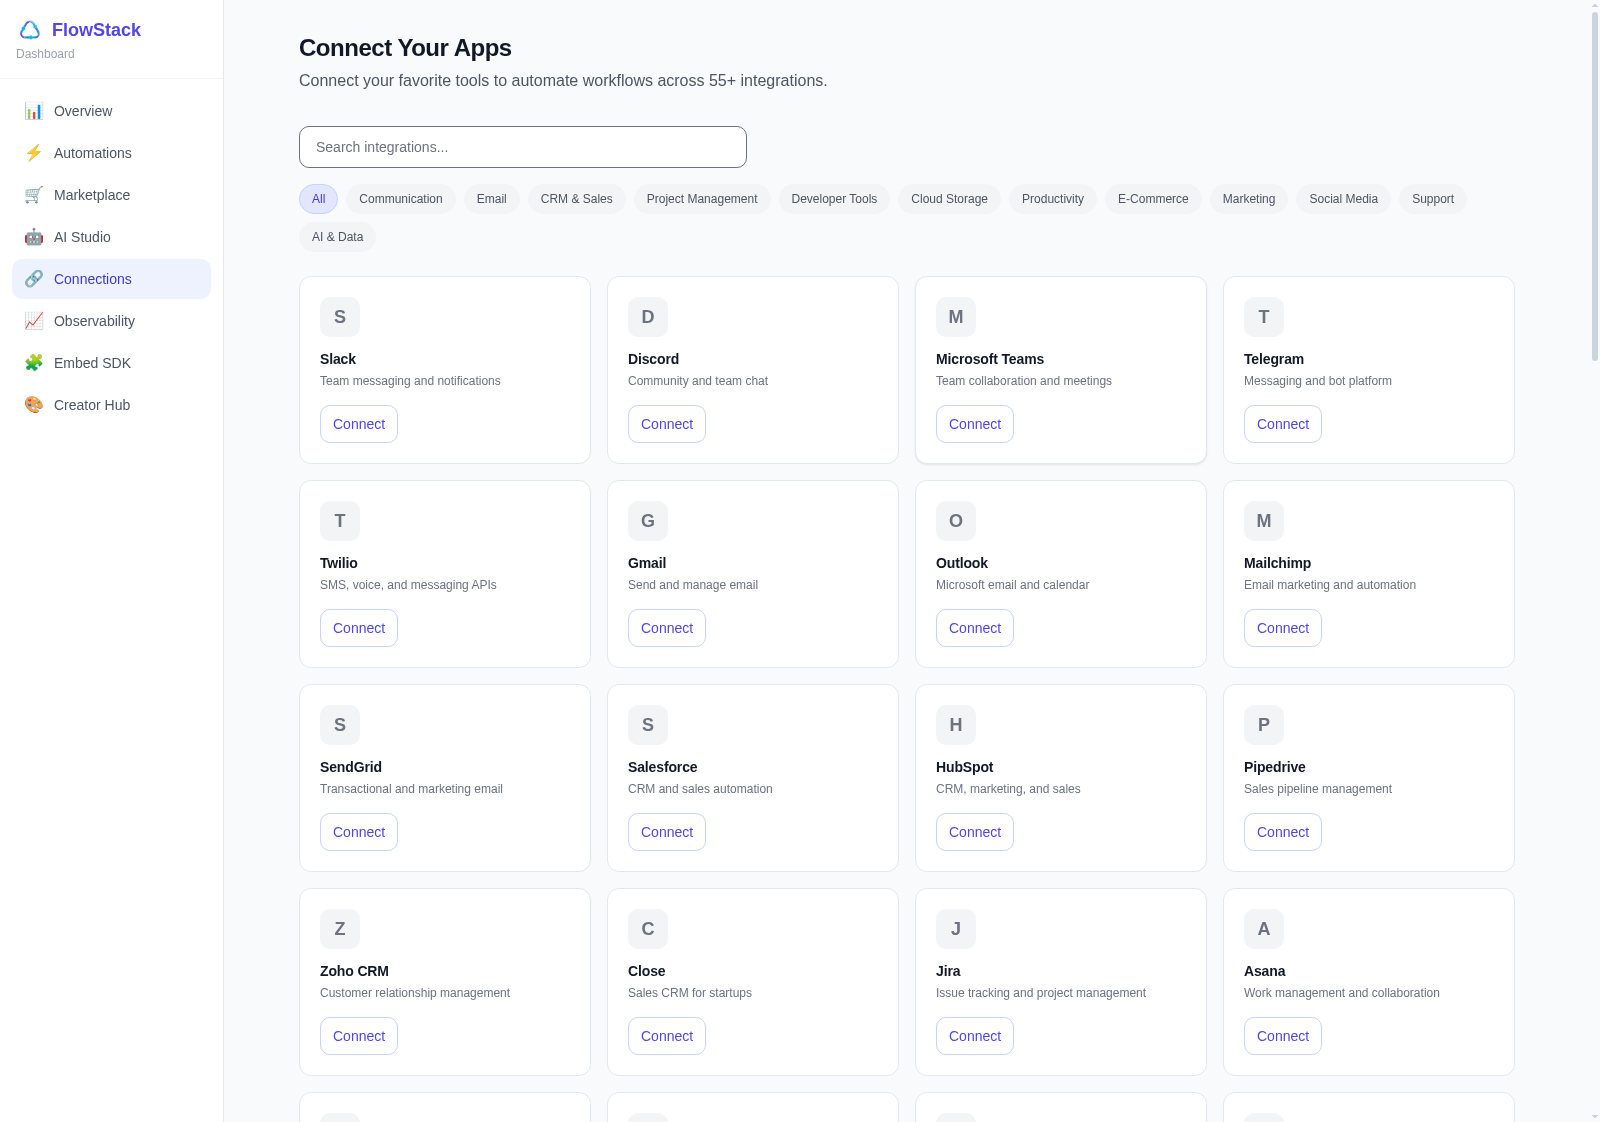The image size is (1600, 1122).
Task: Connect the HubSpot integration
Action: point(975,832)
